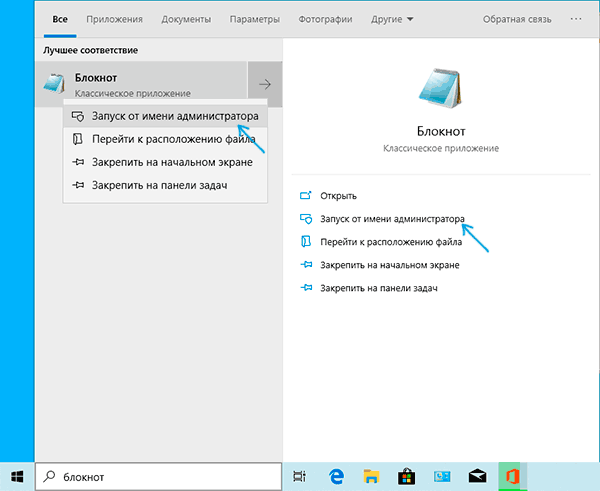This screenshot has height=491, width=600.
Task: Open File Explorer from the taskbar
Action: click(371, 477)
